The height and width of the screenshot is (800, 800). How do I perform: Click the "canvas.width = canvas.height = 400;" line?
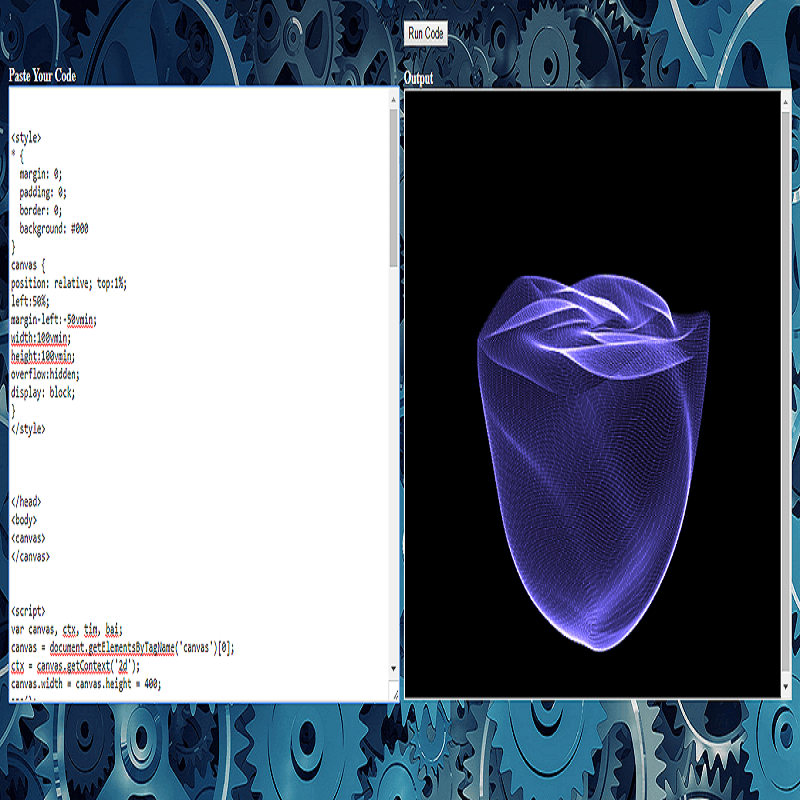click(85, 684)
